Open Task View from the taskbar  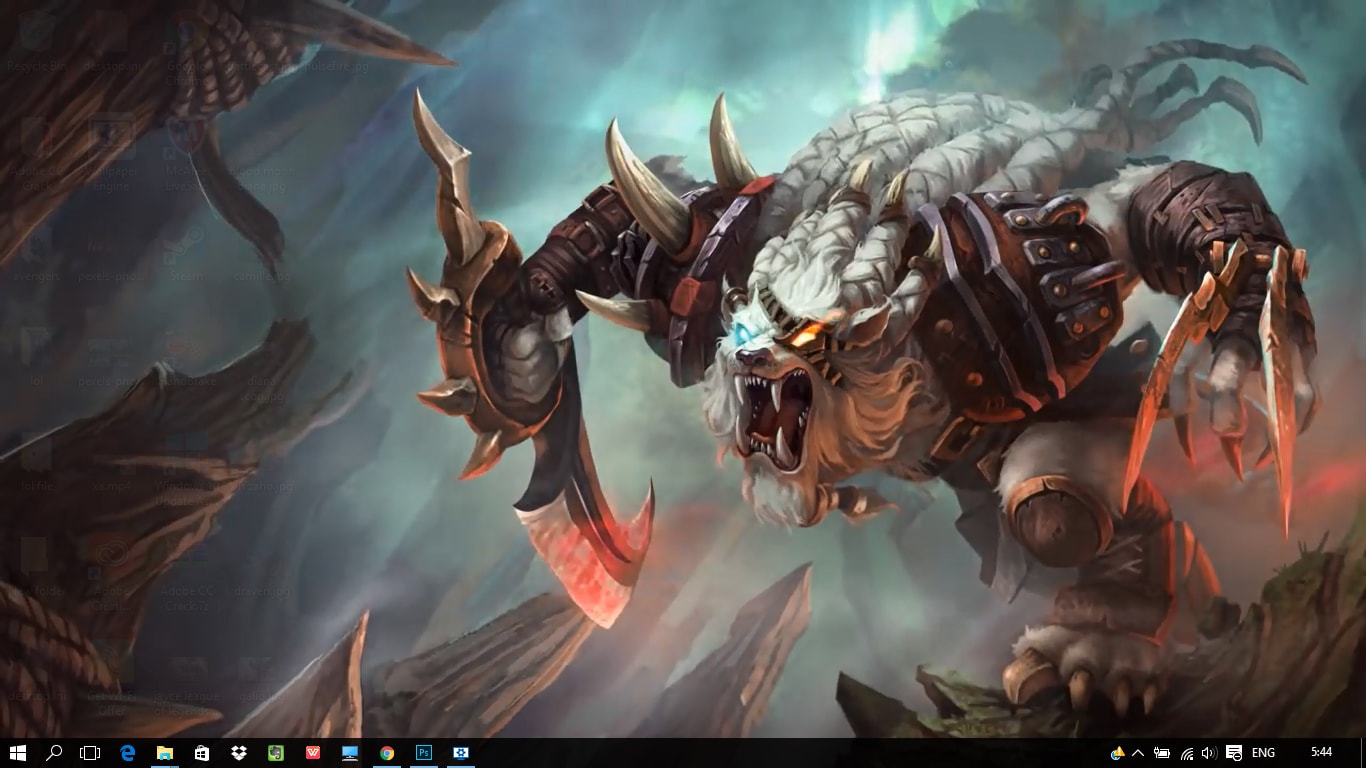pyautogui.click(x=90, y=753)
